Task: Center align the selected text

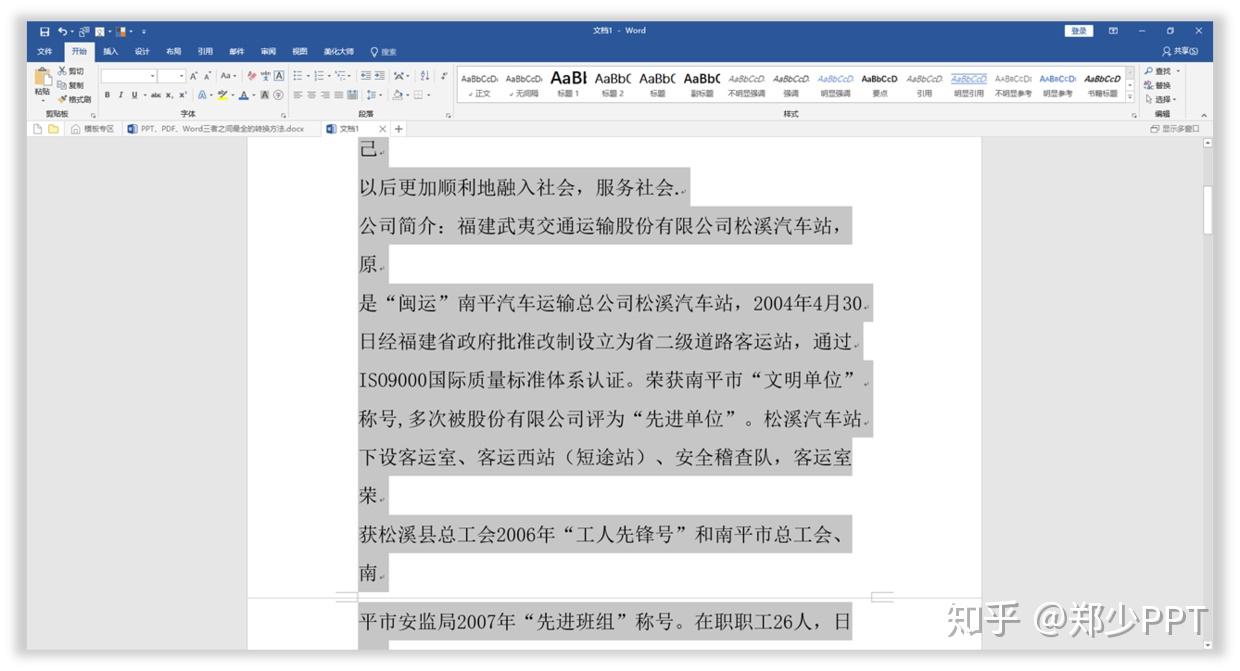Action: point(311,95)
